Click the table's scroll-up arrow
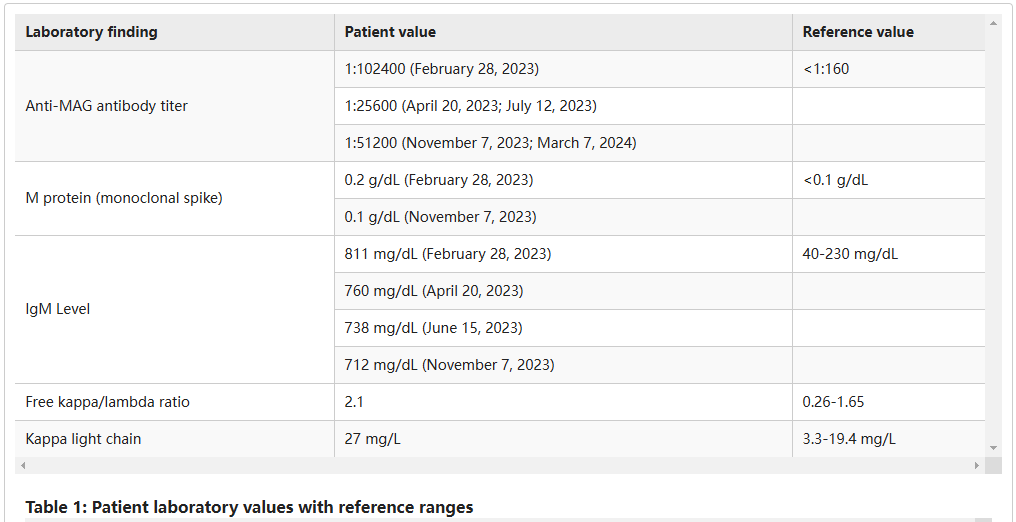Viewport: 1016px width, 522px height. pos(993,22)
